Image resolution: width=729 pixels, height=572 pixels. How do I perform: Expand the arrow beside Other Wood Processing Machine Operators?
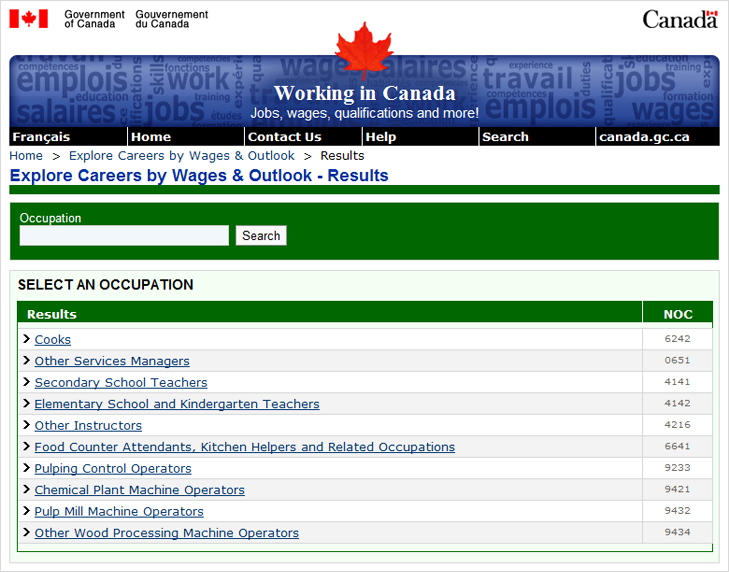coord(27,532)
